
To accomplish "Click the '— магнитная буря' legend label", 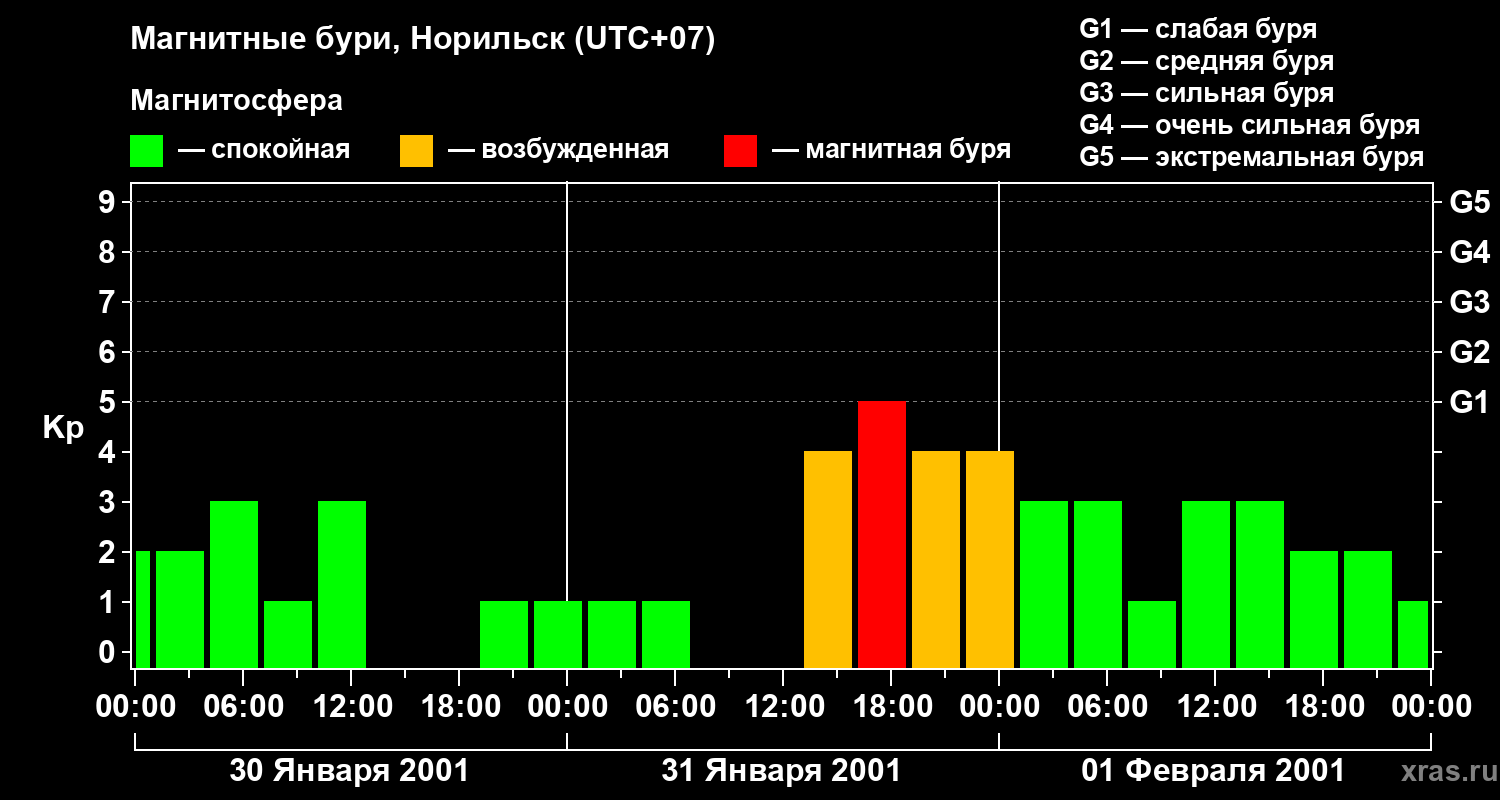I will [891, 150].
